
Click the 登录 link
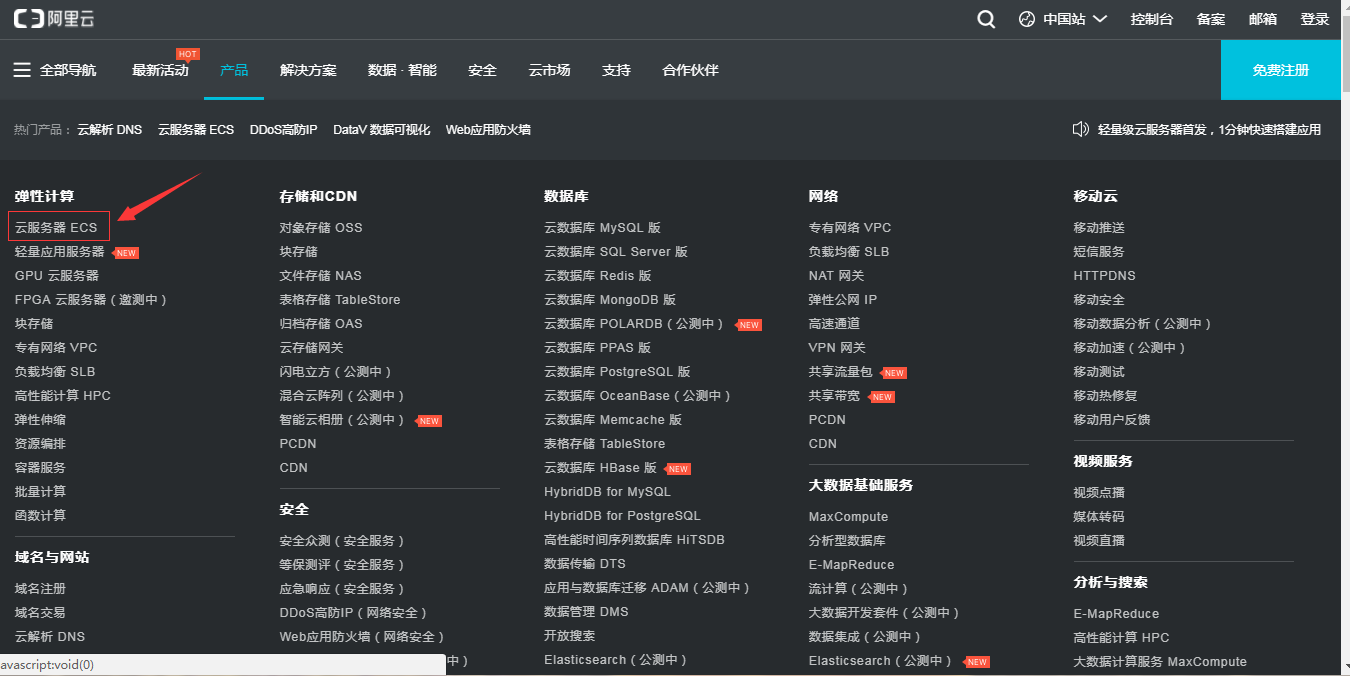pos(1315,19)
